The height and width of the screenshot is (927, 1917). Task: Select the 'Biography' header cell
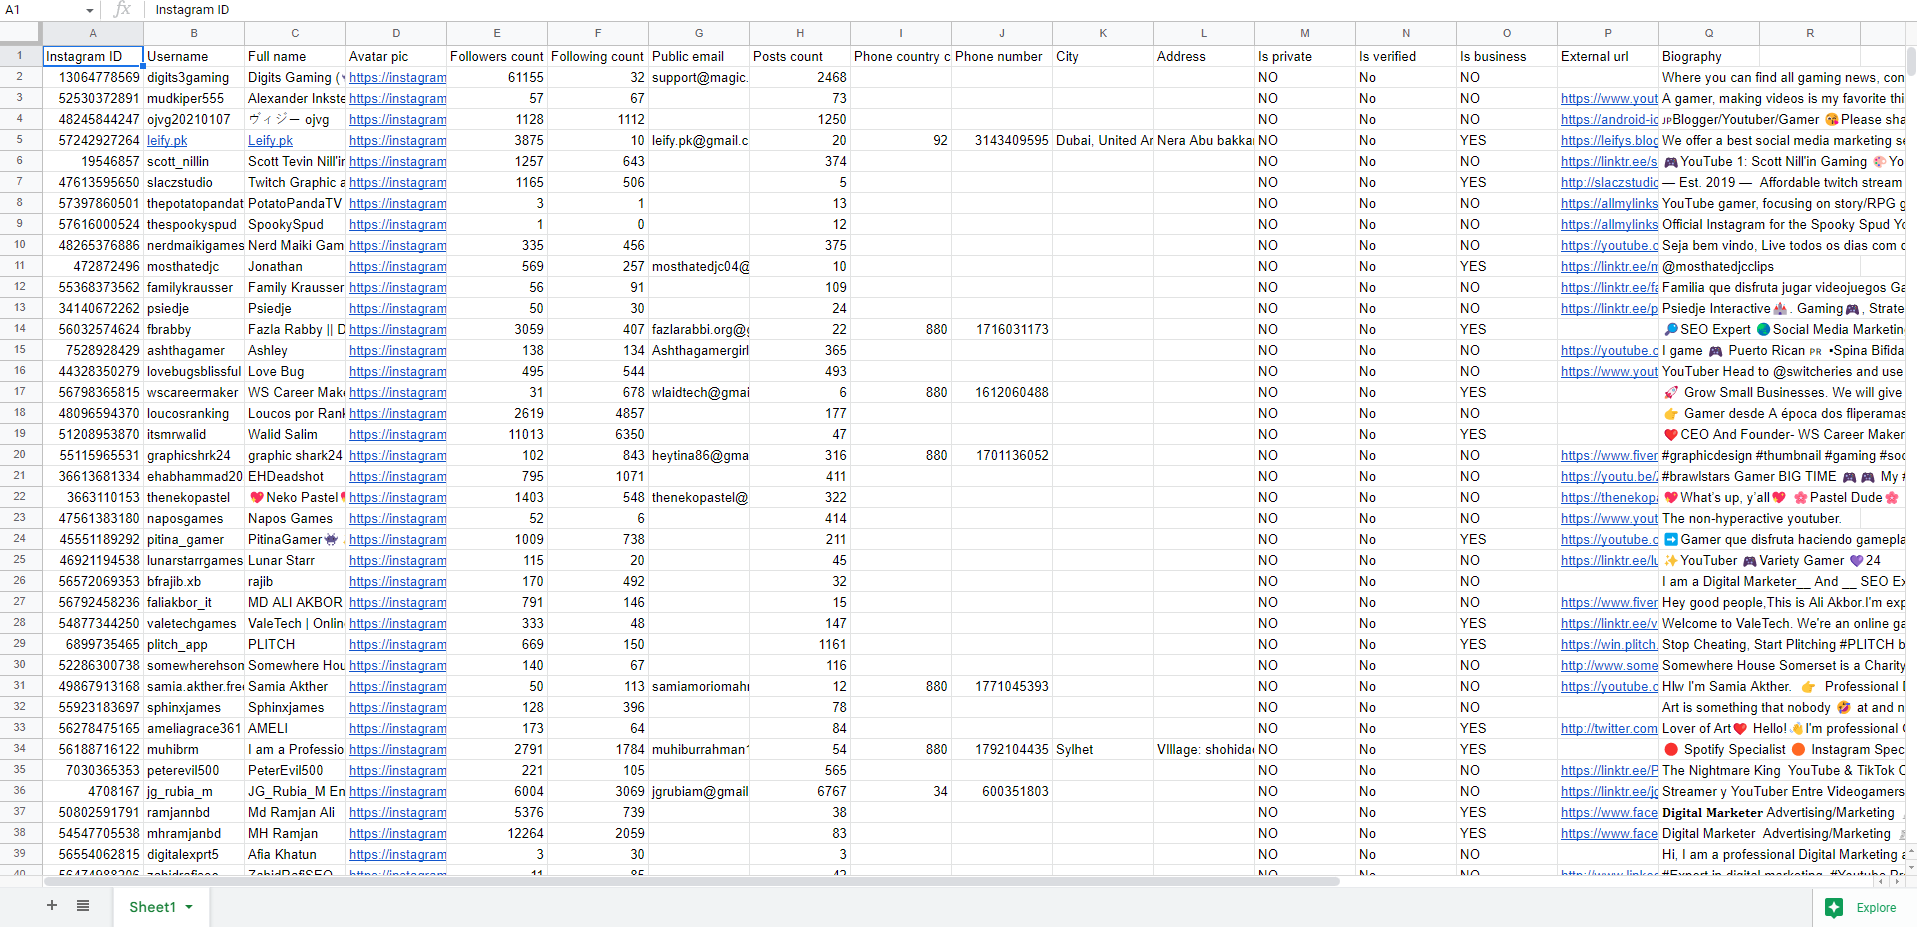click(x=1709, y=56)
